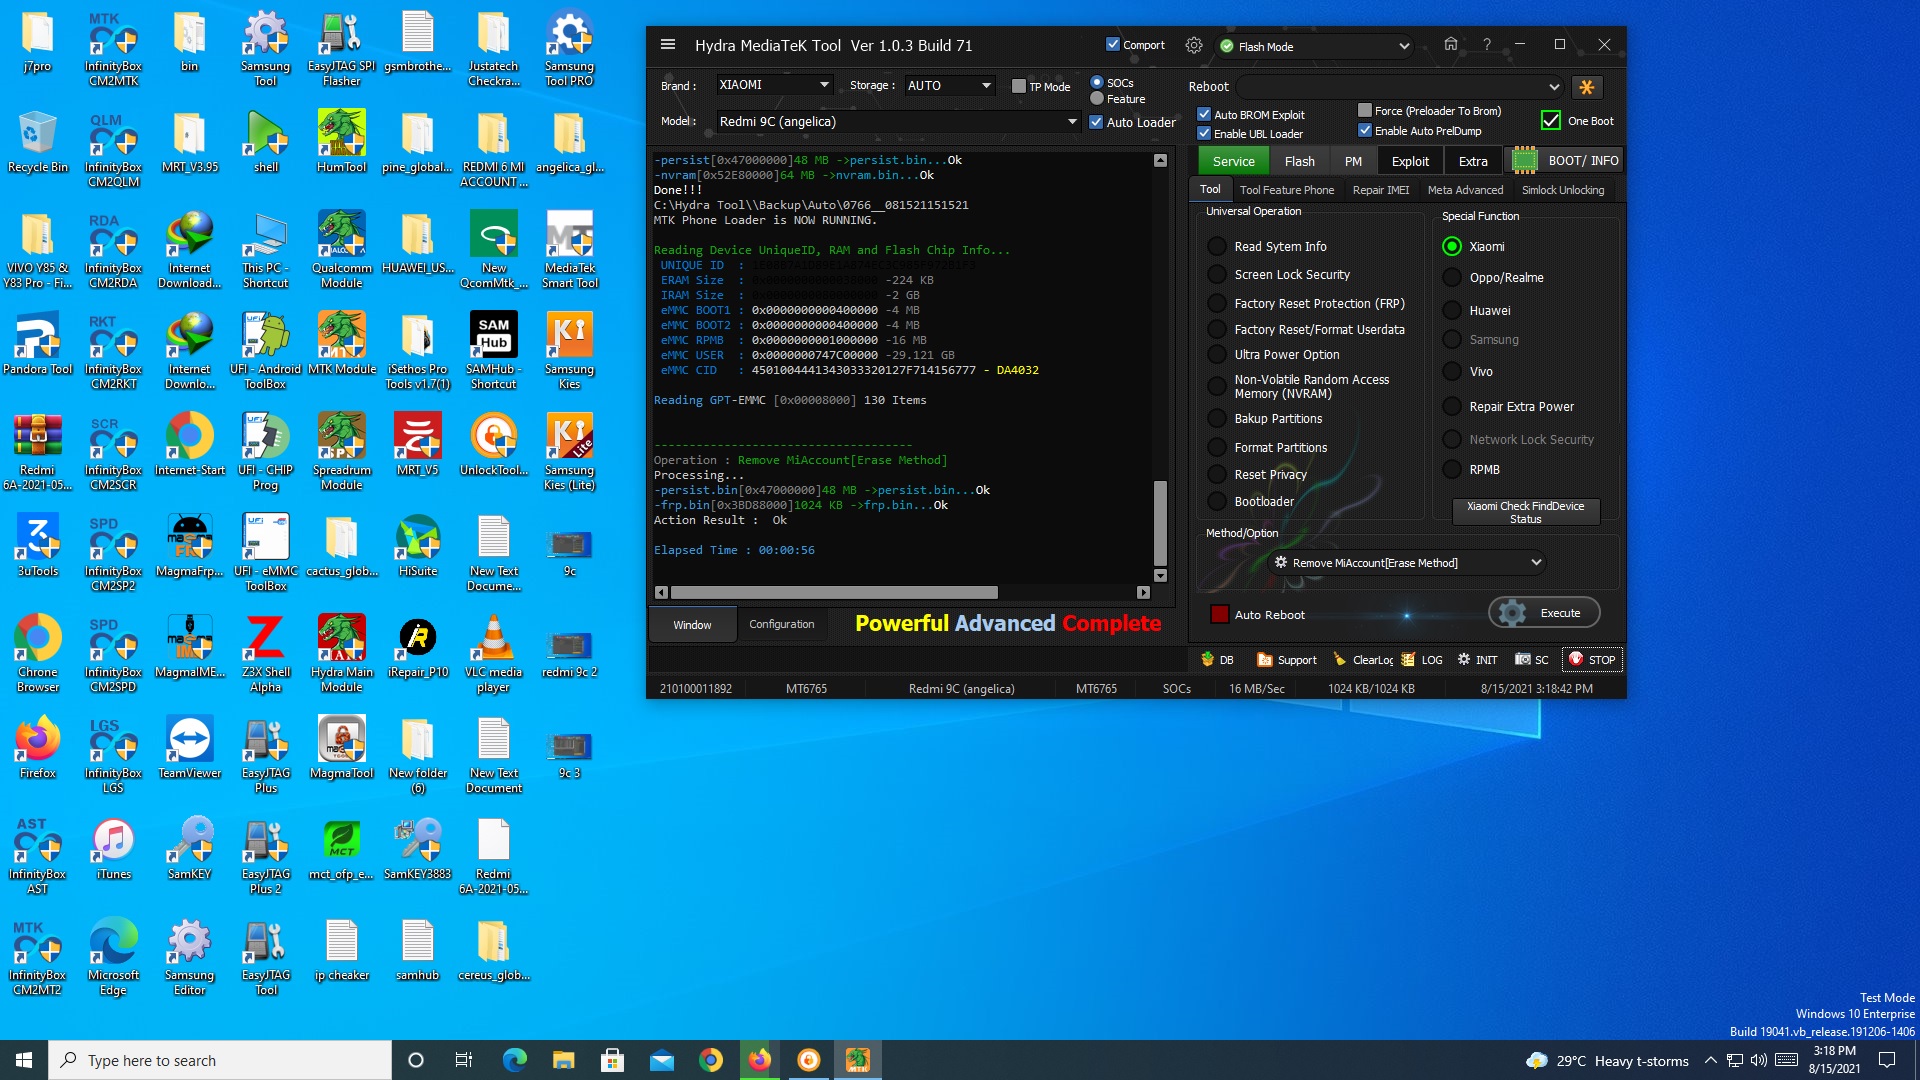Open Z3X Shell Alpha desktop icon
This screenshot has height=1080, width=1920.
tap(265, 653)
